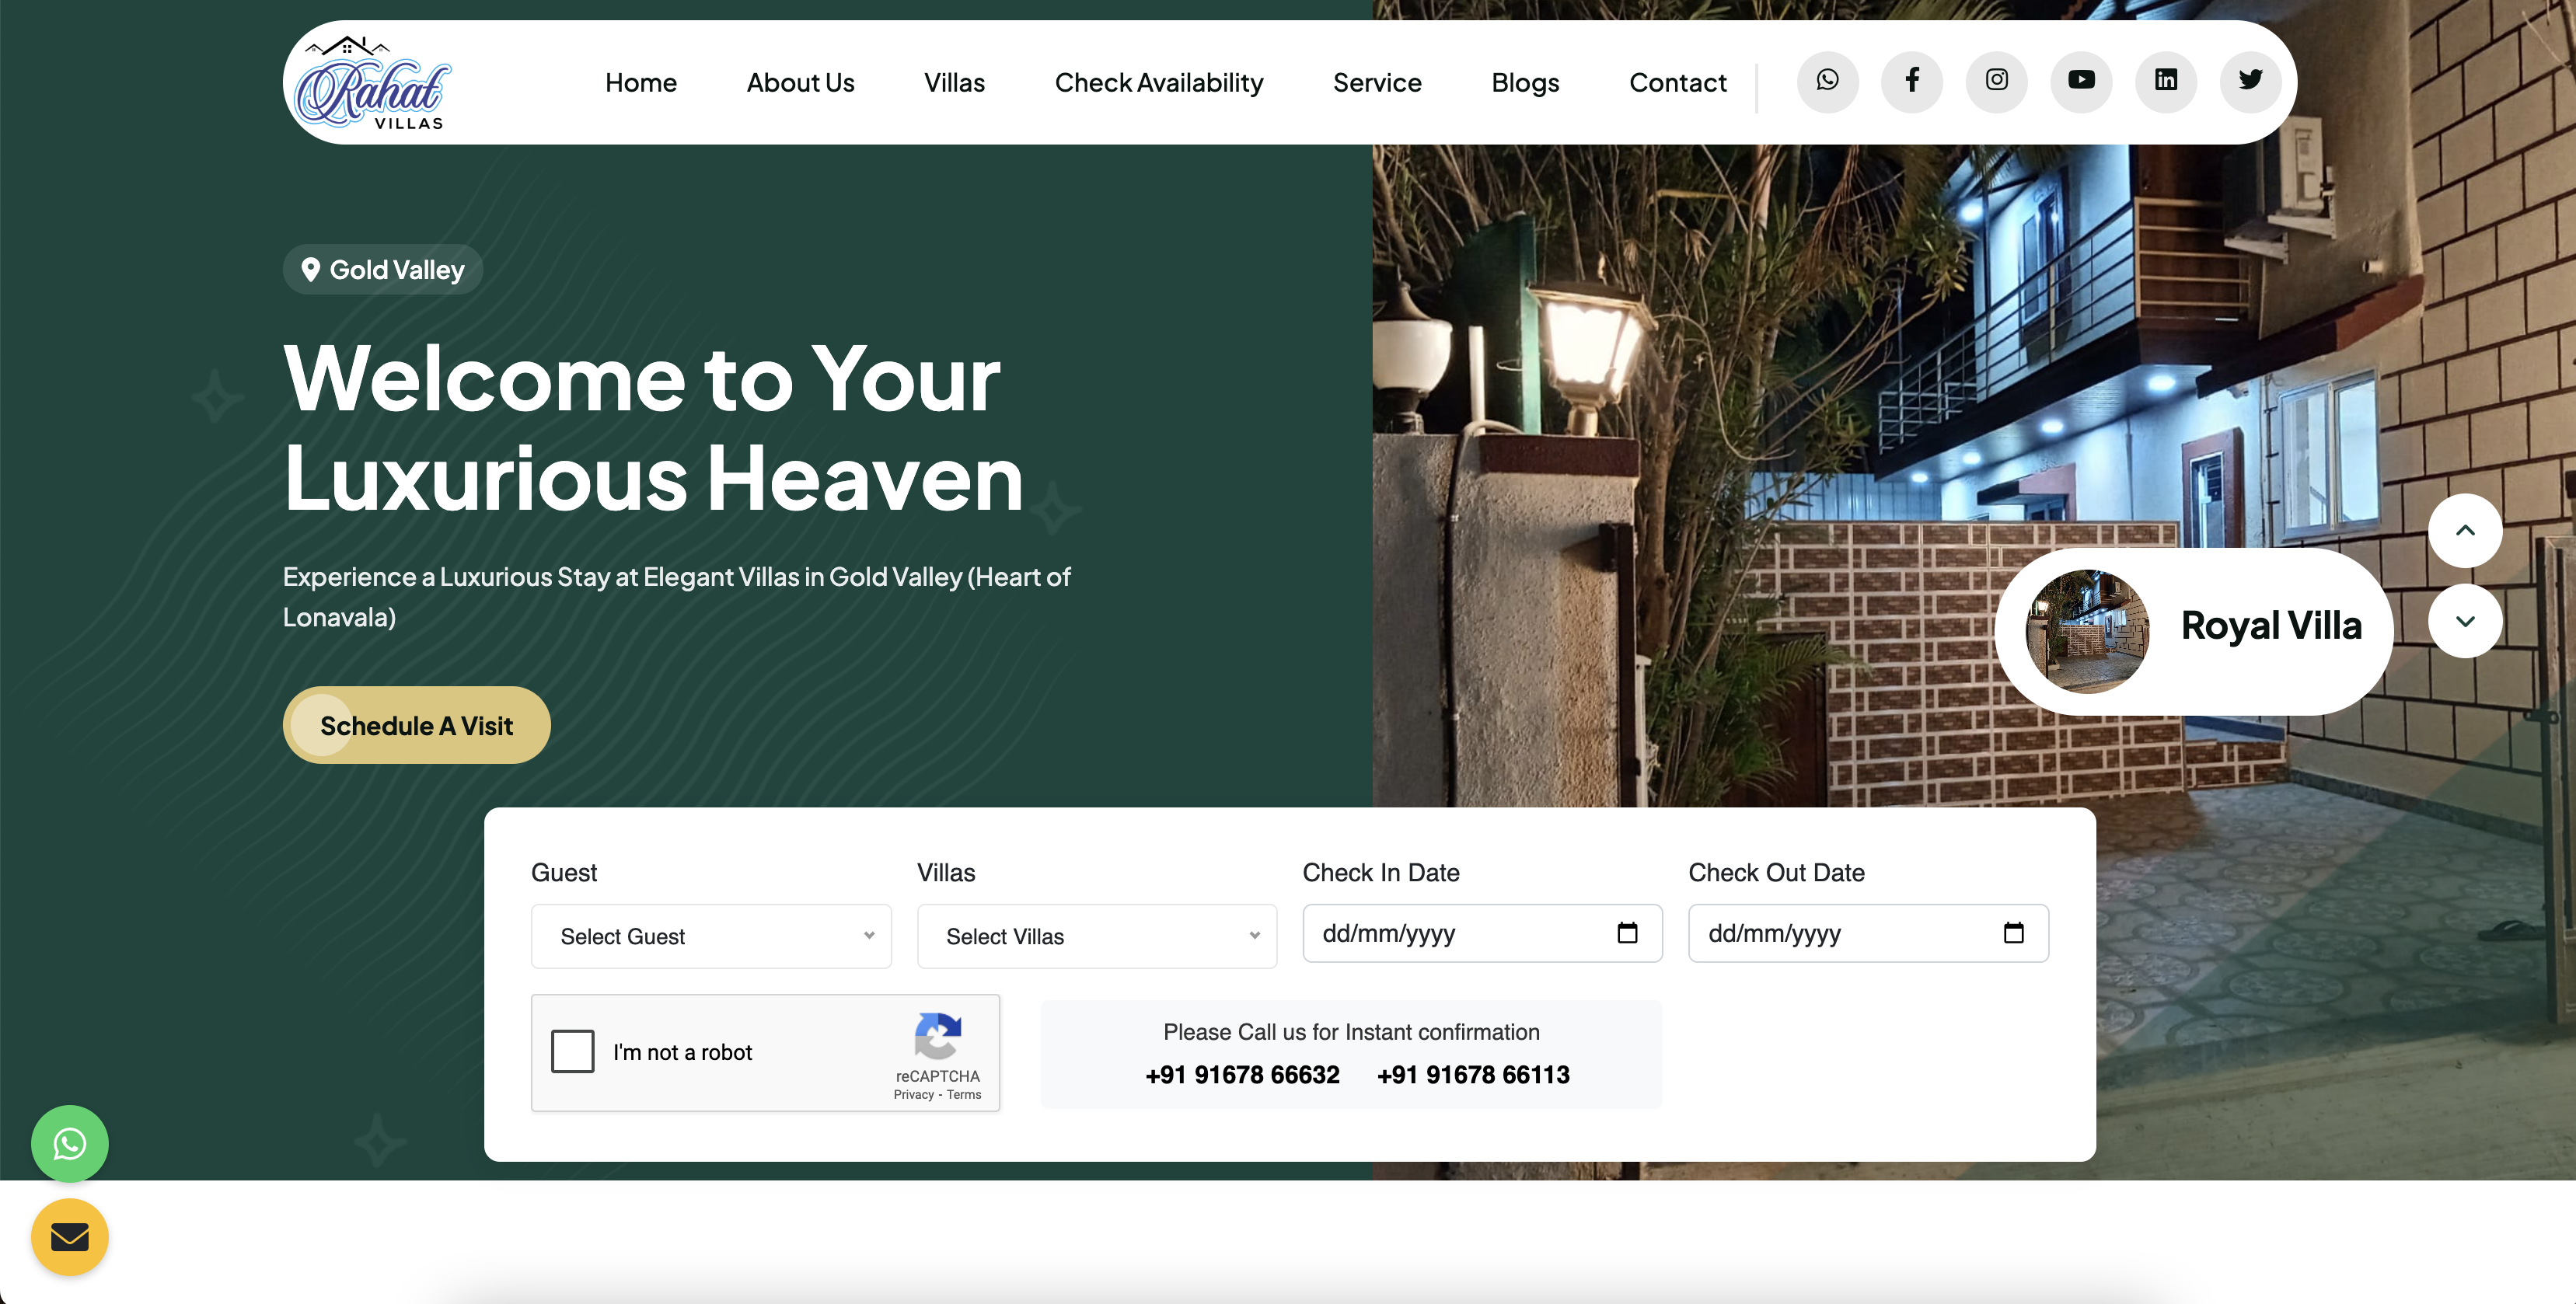This screenshot has width=2576, height=1304.
Task: Open the Facebook social icon in header
Action: 1912,82
